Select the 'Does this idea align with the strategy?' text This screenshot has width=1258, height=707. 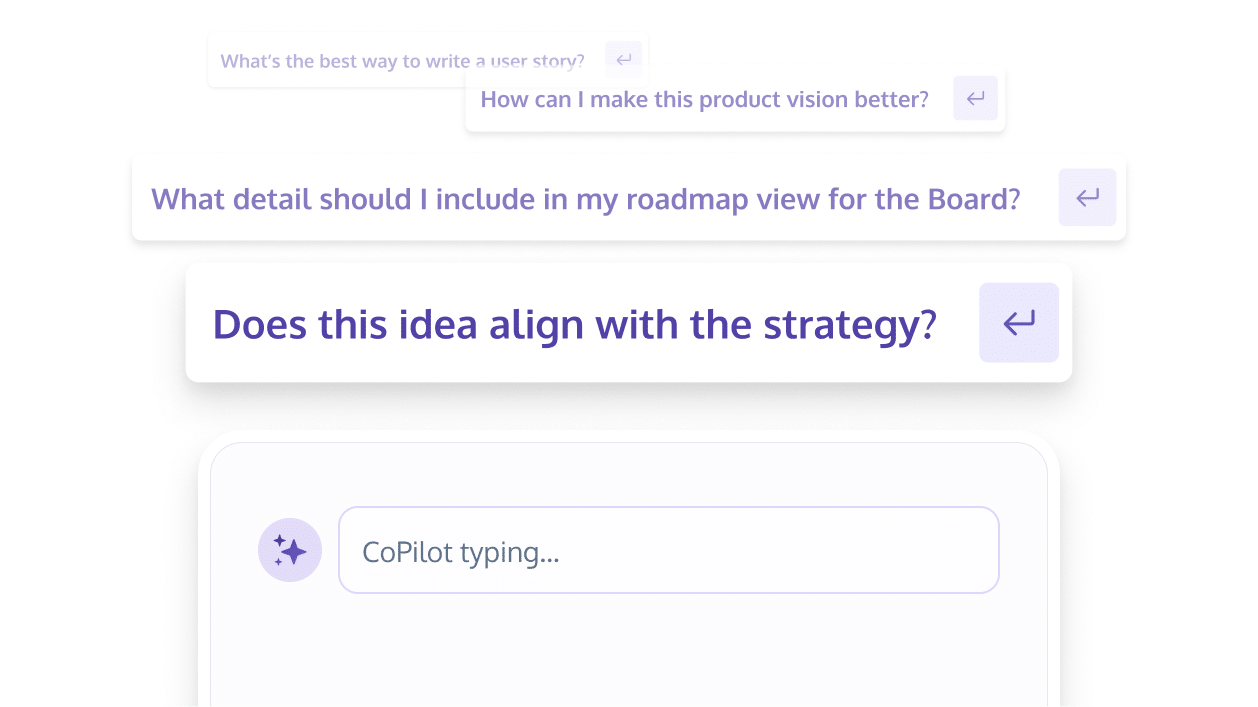[574, 324]
